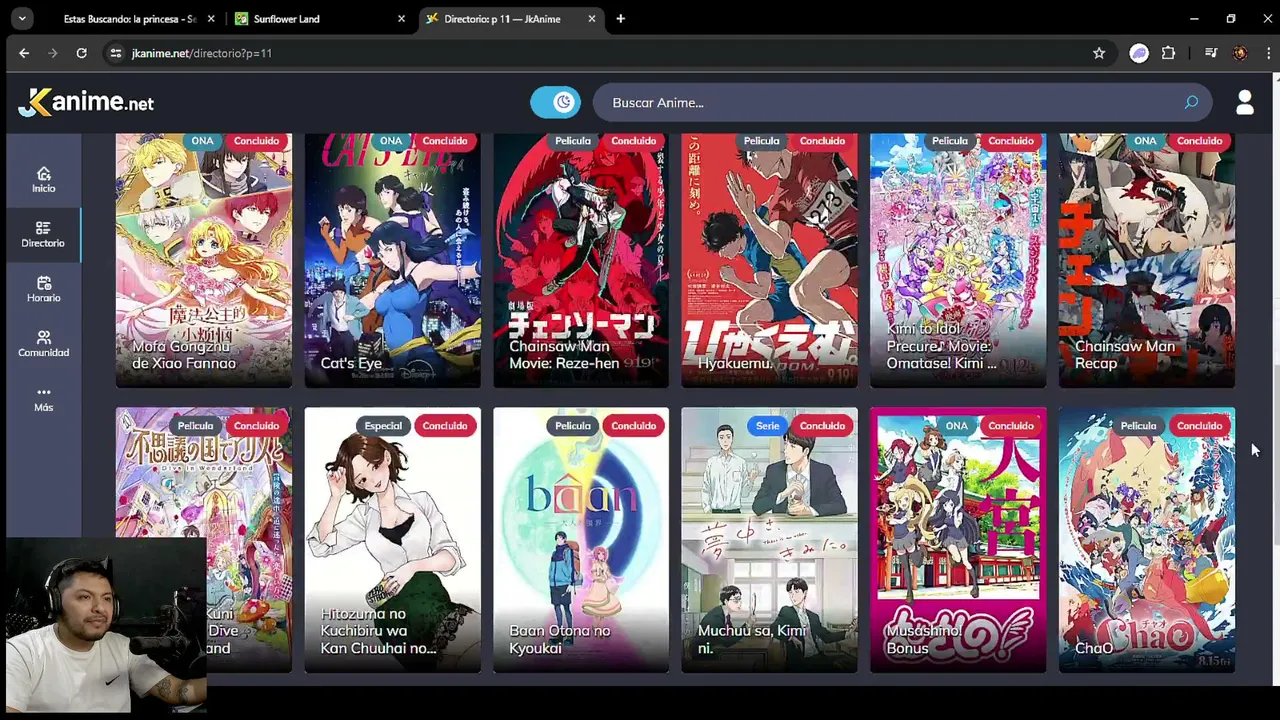Open the Chrome extensions puzzle menu
Viewport: 1280px width, 720px height.
pos(1168,53)
